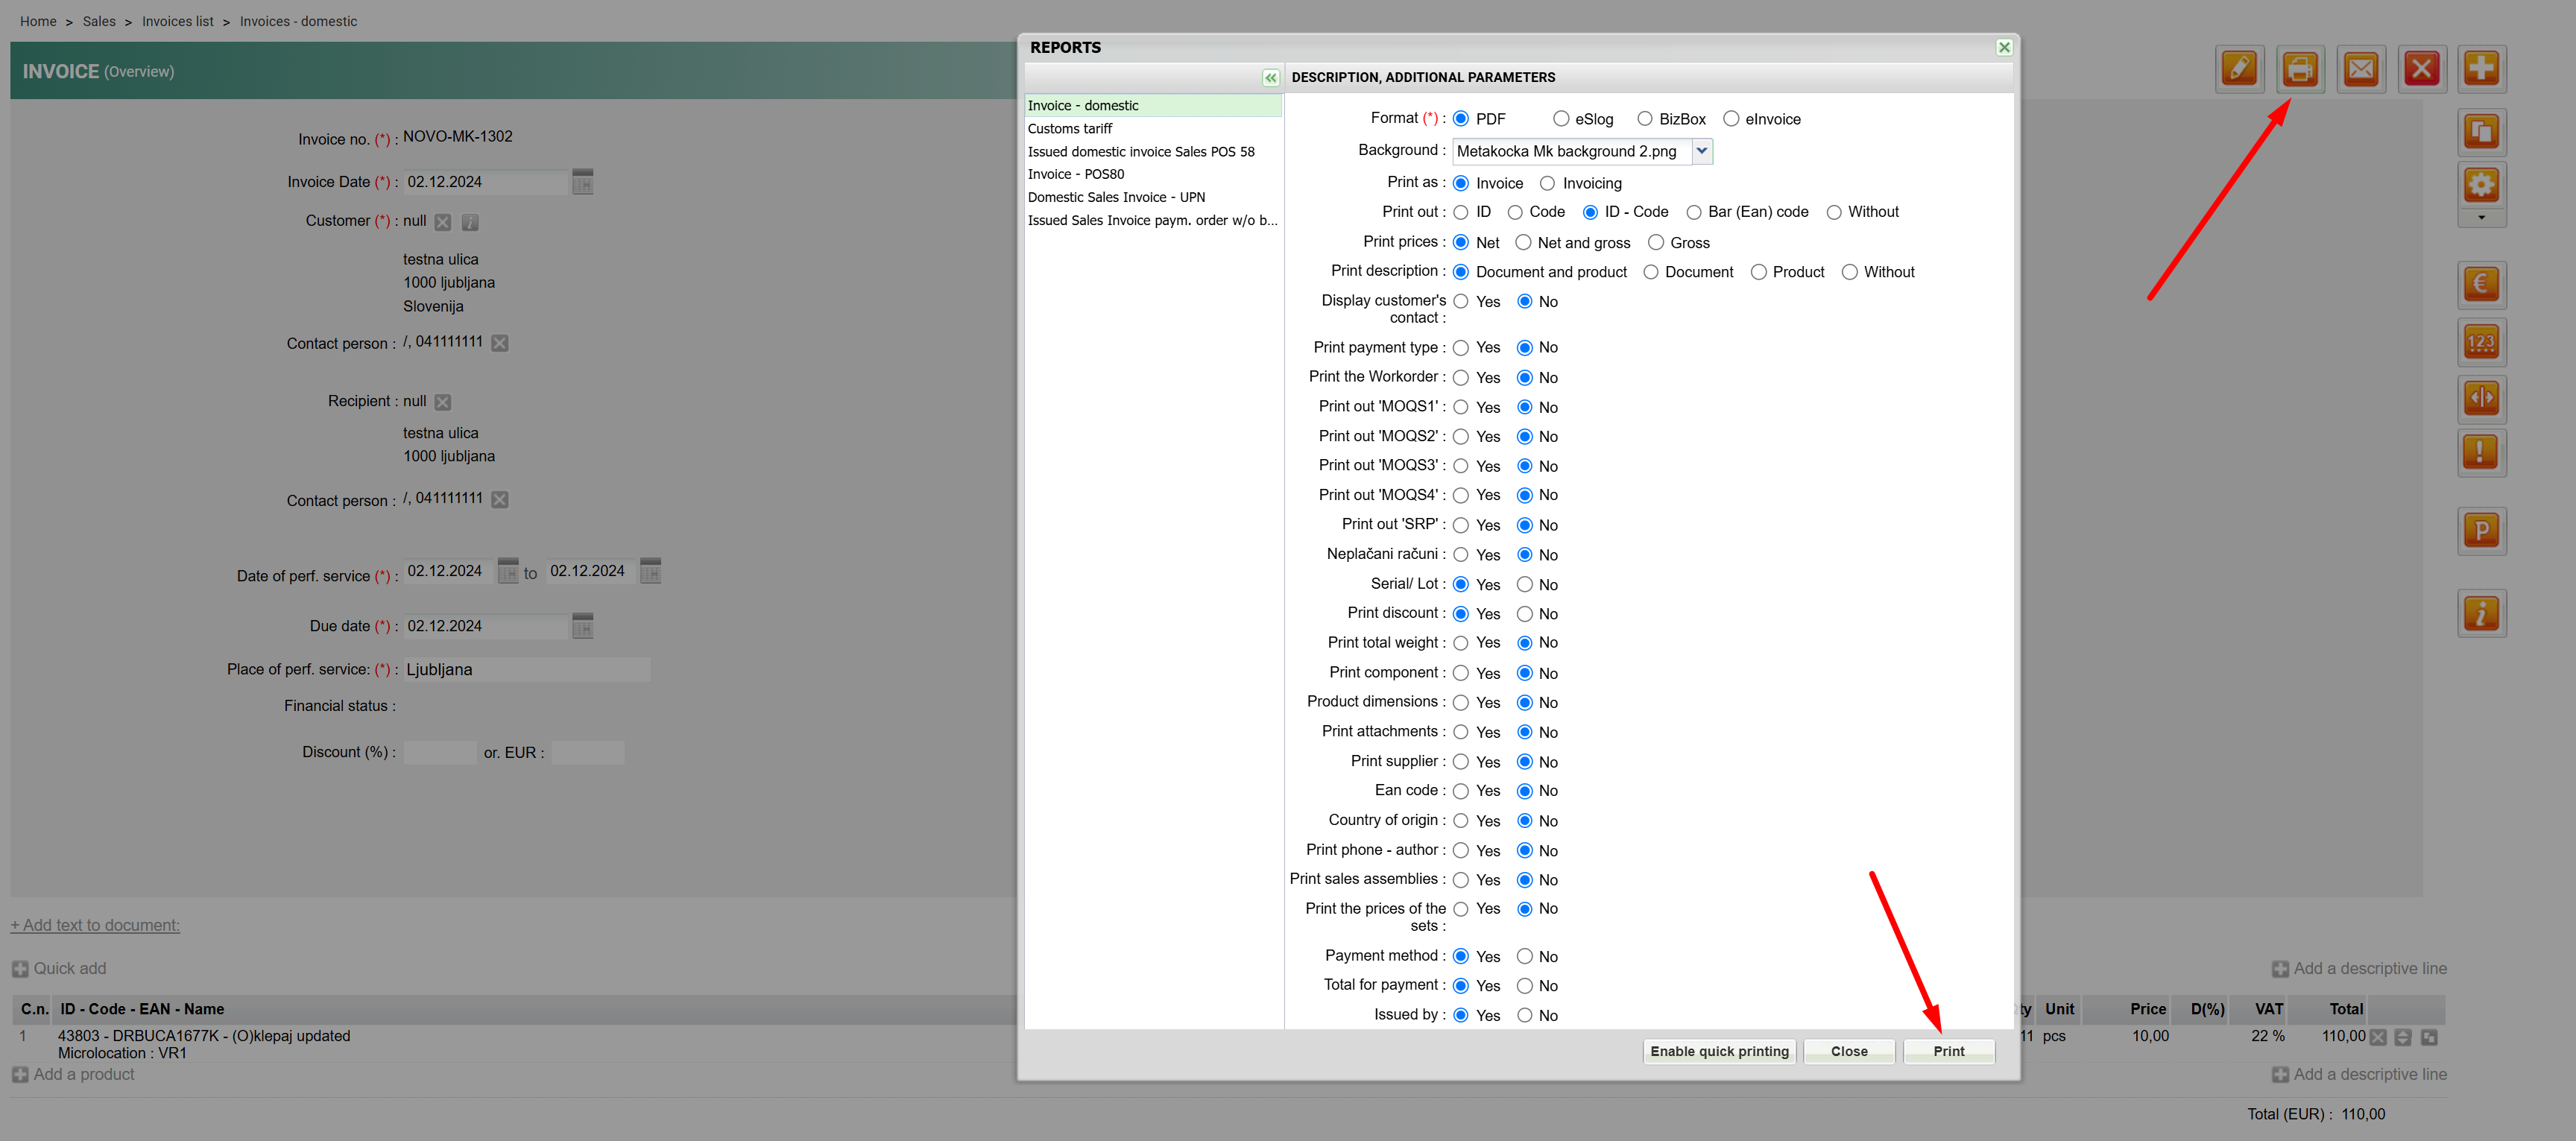Click the Place of perf. service field
The height and width of the screenshot is (1141, 2576).
coord(526,670)
